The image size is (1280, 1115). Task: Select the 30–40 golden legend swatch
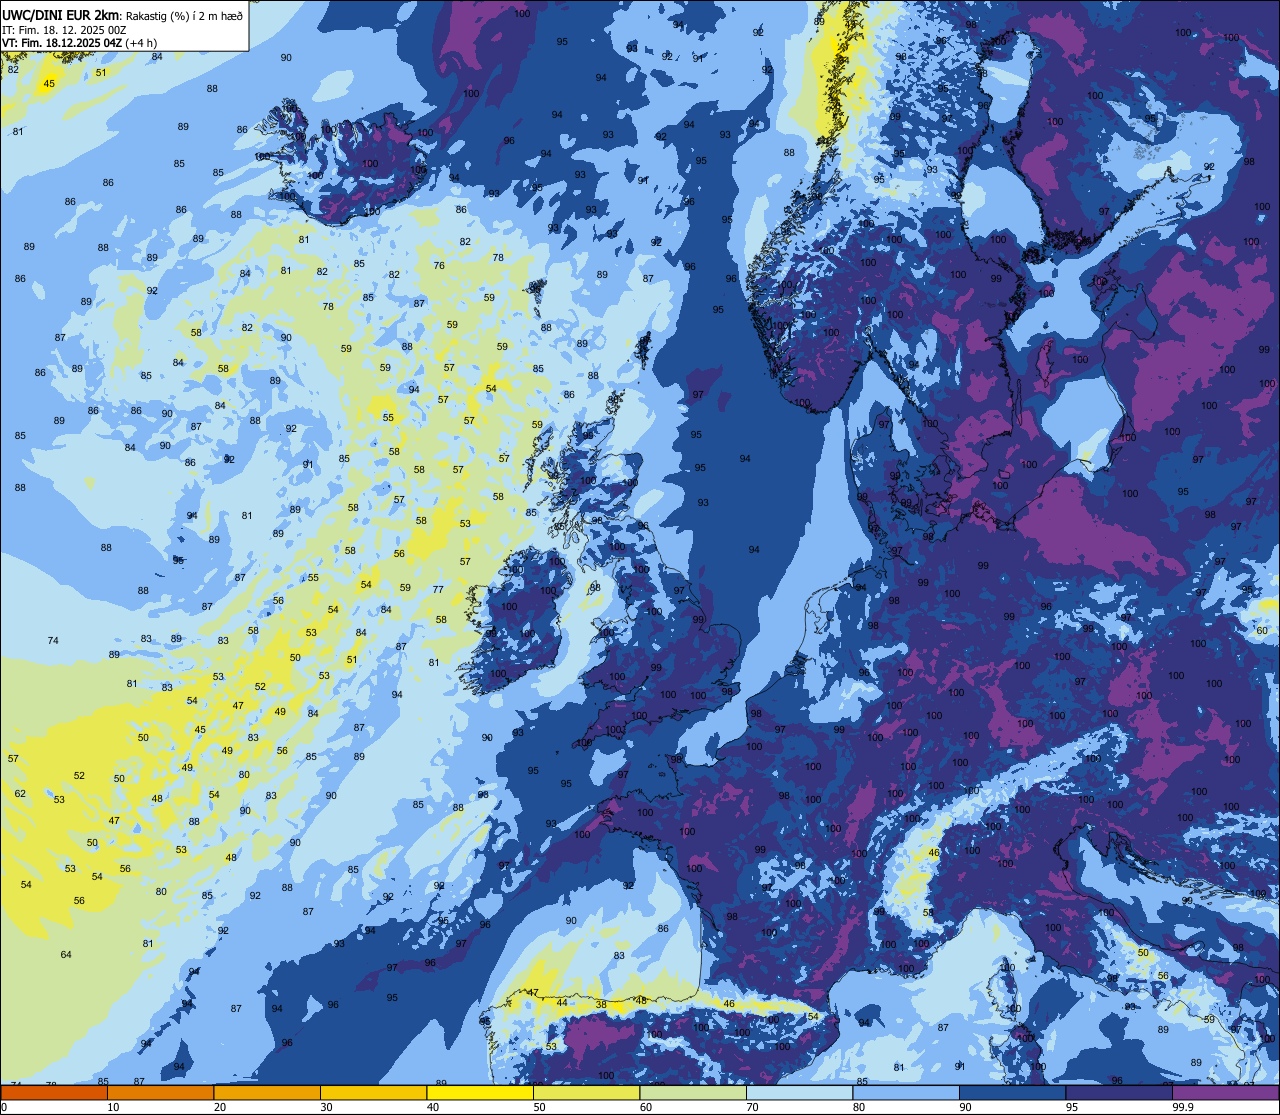click(x=373, y=1092)
